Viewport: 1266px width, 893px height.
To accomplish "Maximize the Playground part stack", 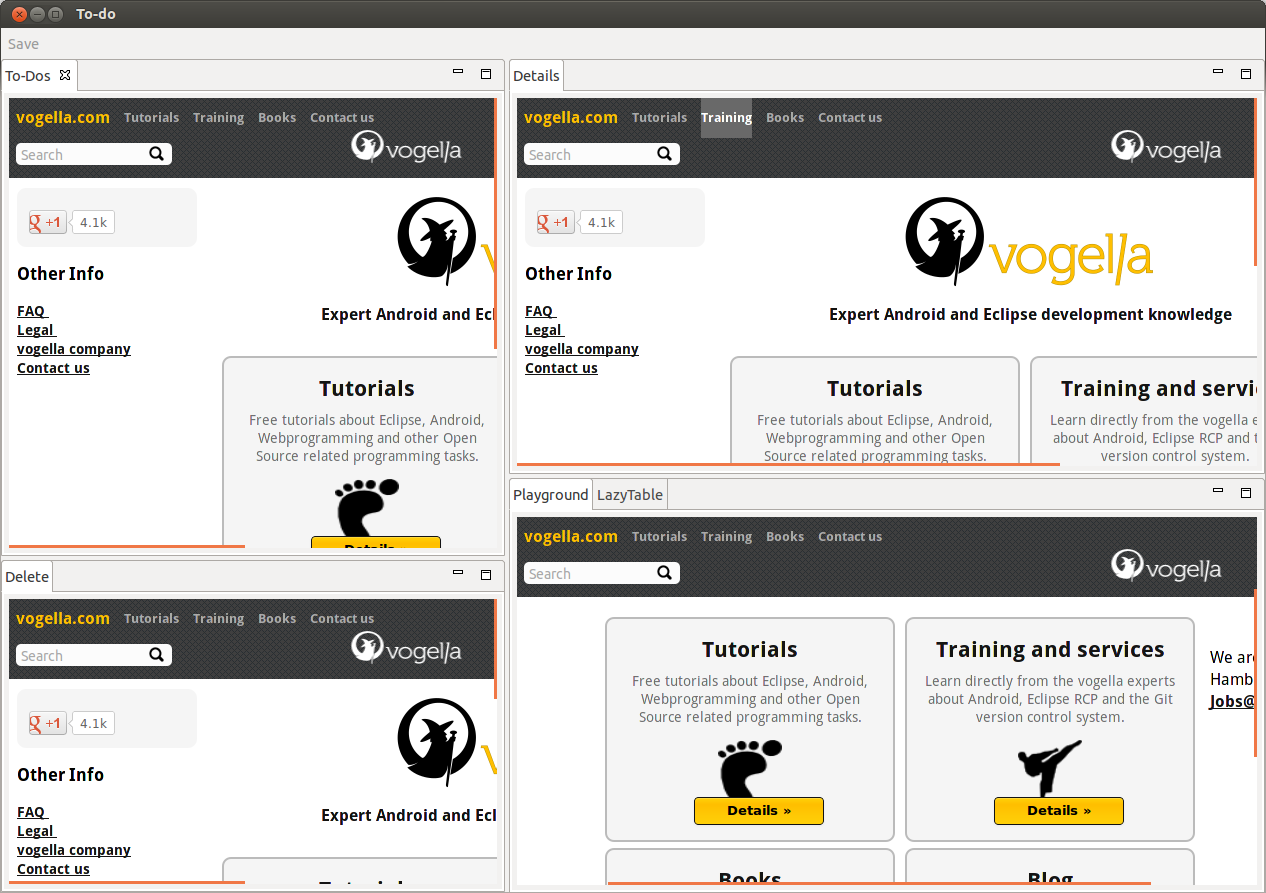I will pyautogui.click(x=1246, y=492).
